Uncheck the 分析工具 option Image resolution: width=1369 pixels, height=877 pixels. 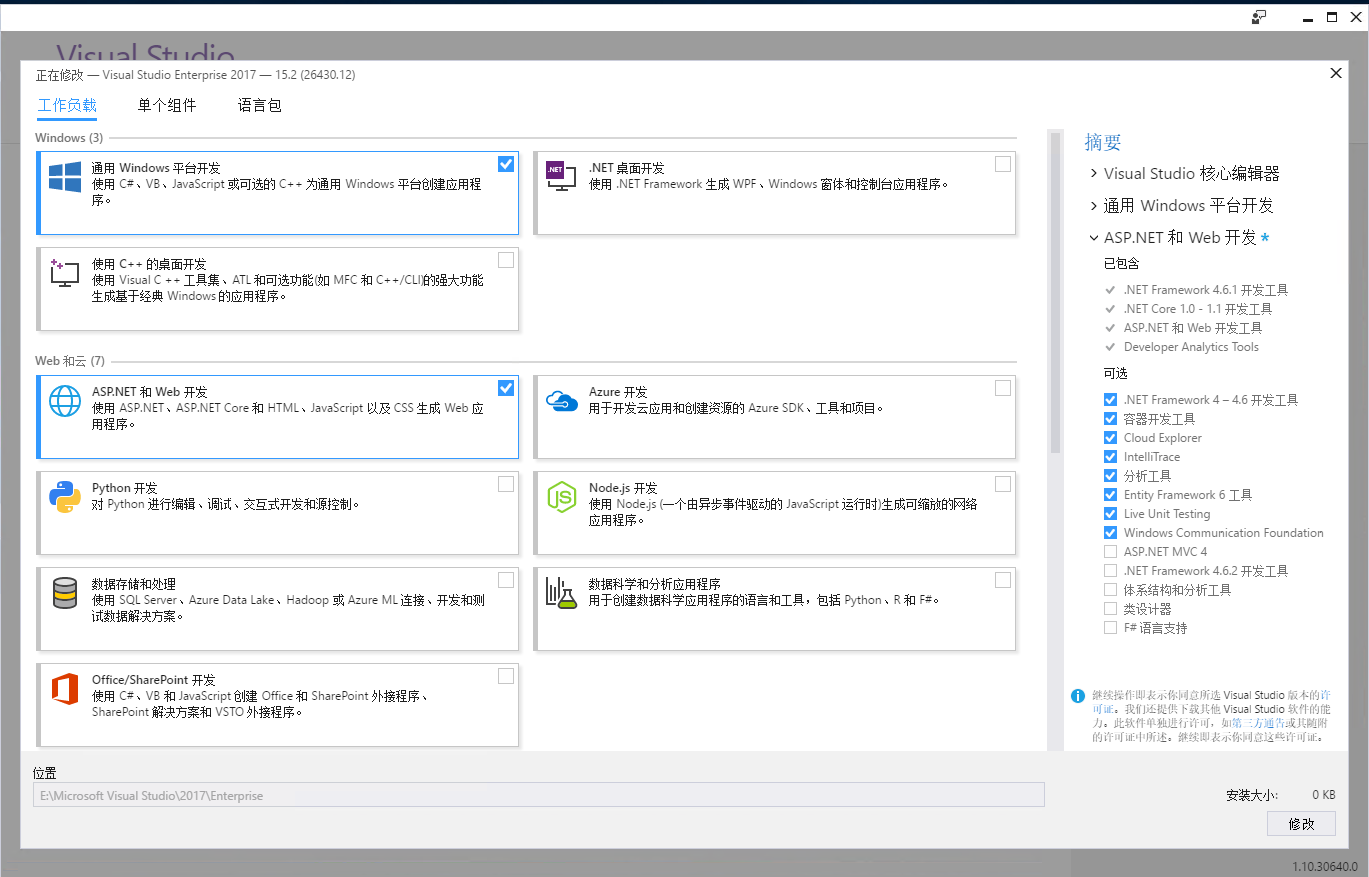[x=1110, y=476]
